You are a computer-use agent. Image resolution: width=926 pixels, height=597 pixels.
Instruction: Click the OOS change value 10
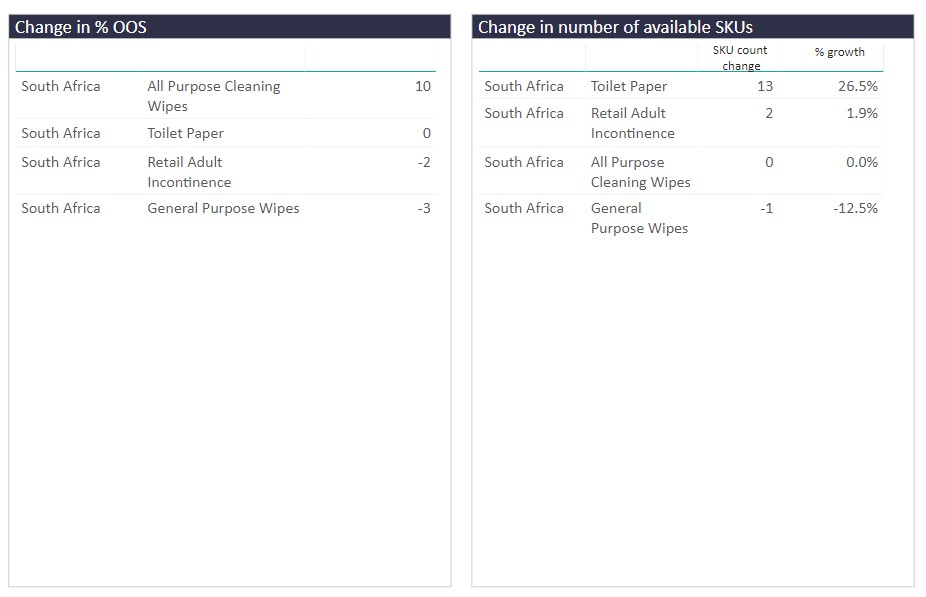pyautogui.click(x=422, y=86)
